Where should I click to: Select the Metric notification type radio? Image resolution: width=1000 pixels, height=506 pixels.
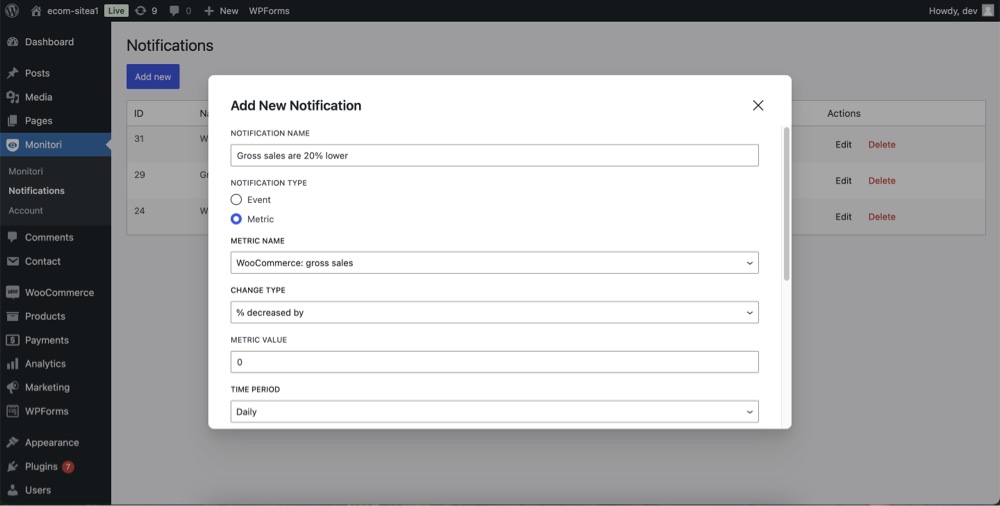point(236,219)
